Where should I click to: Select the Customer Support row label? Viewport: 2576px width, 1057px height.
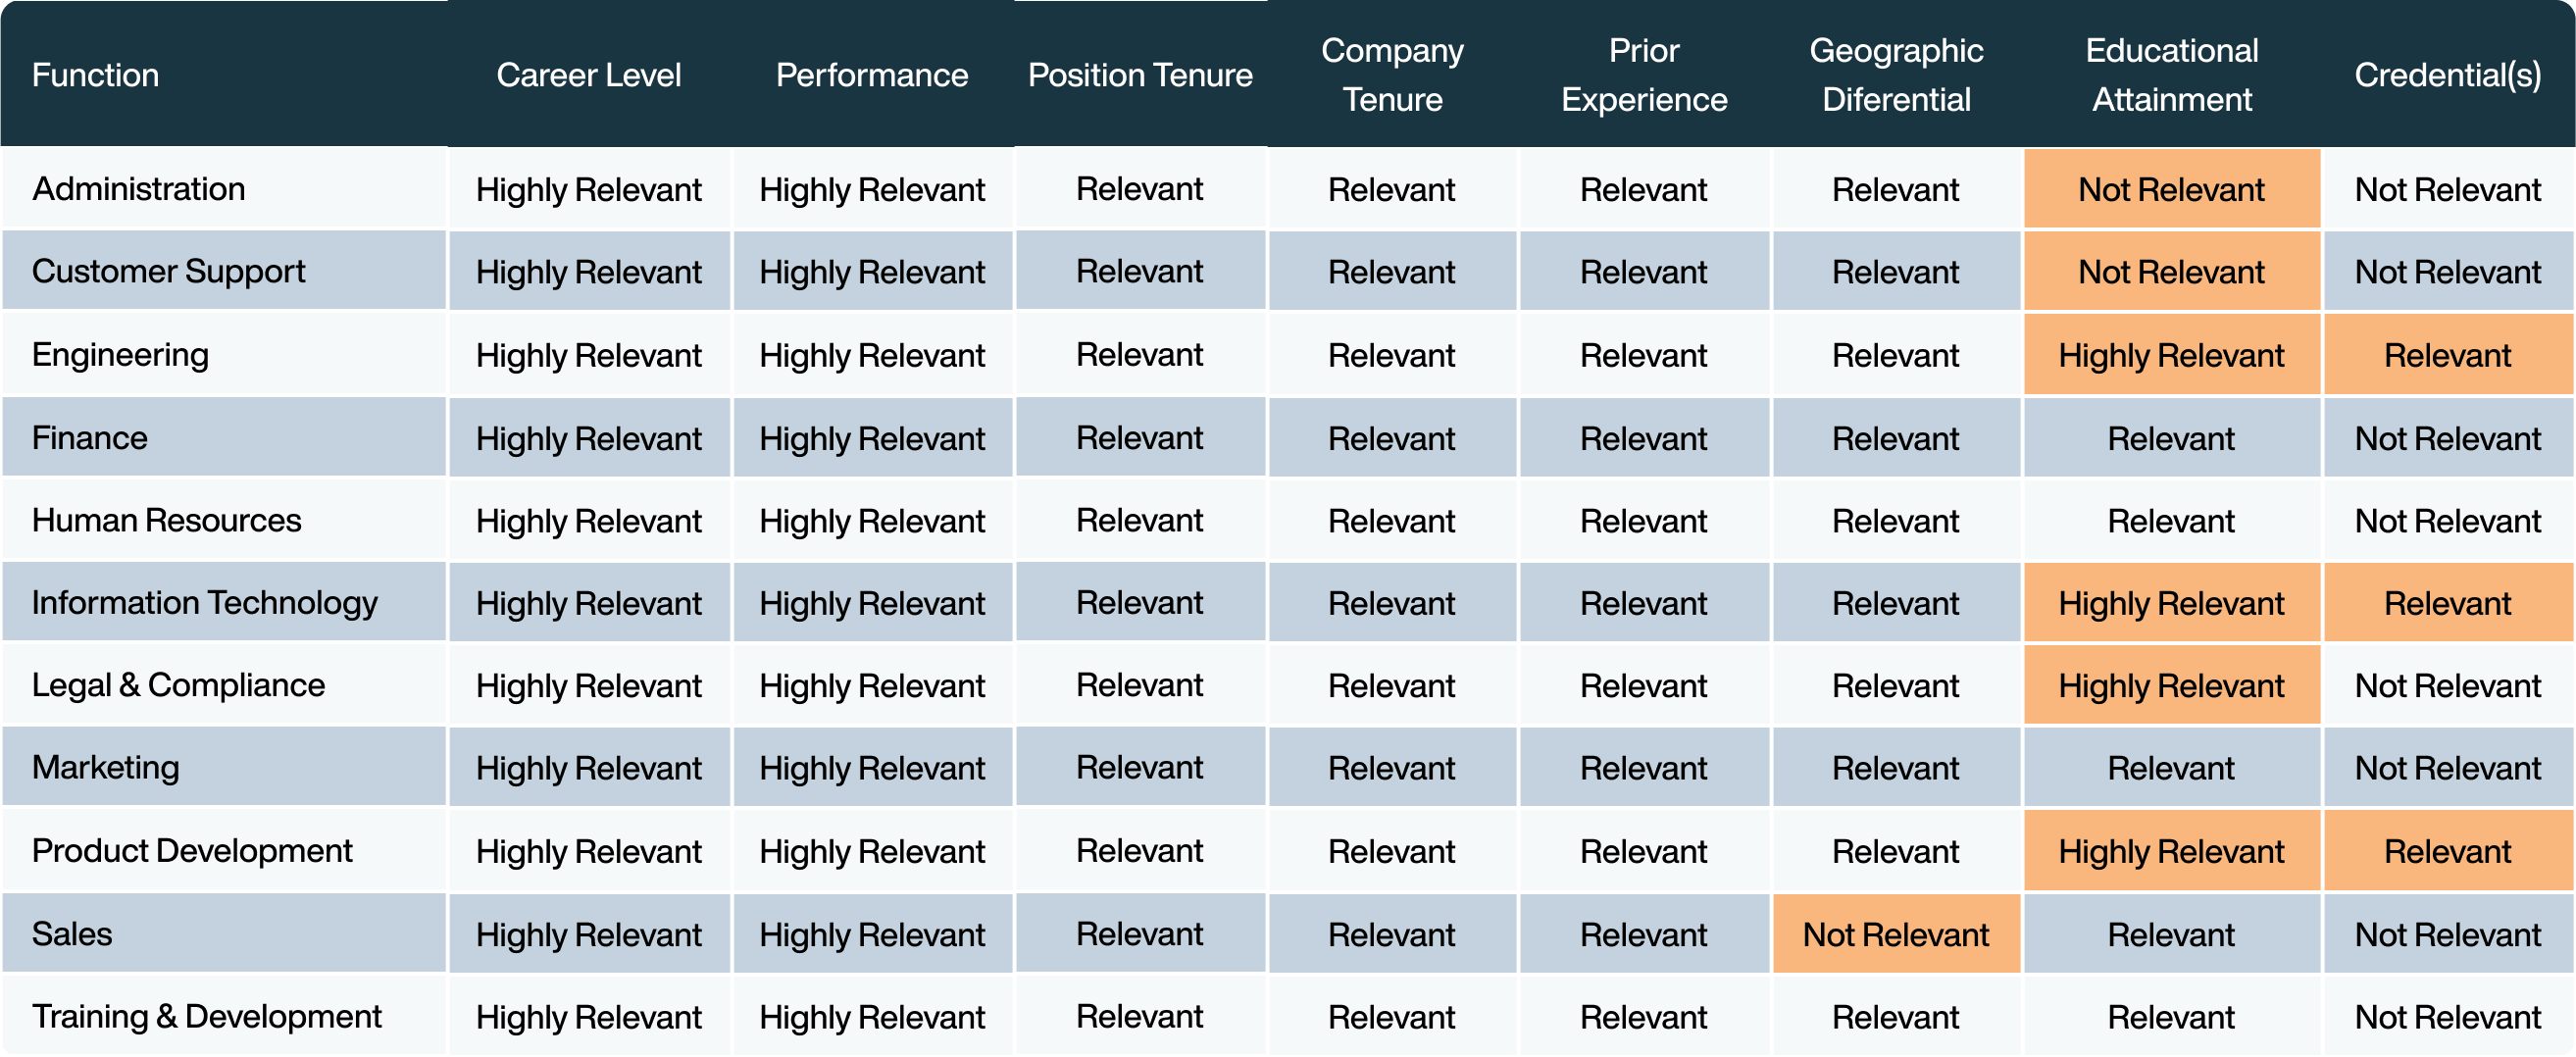pyautogui.click(x=168, y=271)
